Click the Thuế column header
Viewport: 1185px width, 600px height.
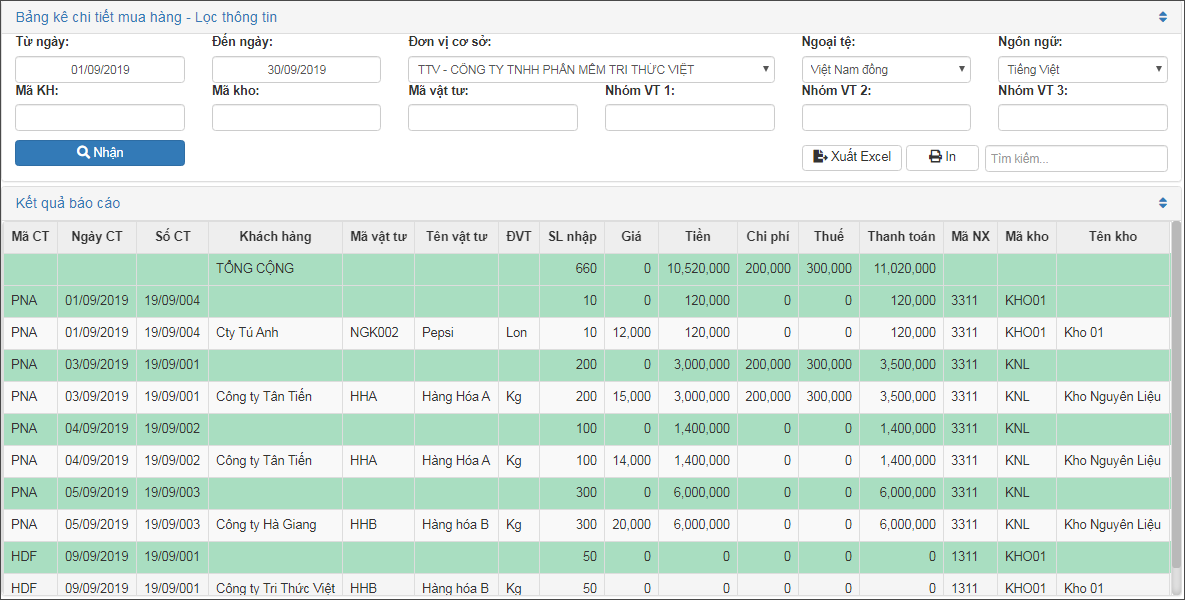829,237
